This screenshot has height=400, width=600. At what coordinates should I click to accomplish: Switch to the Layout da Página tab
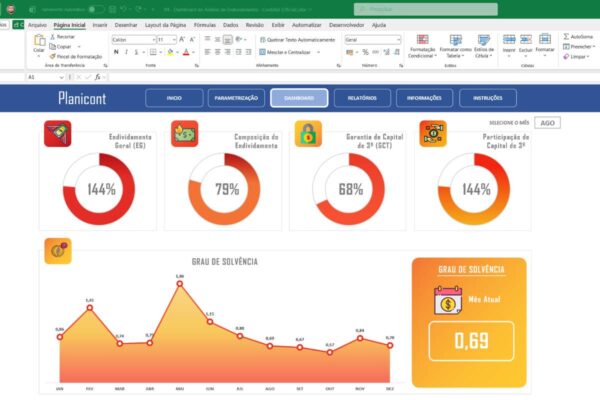[165, 25]
